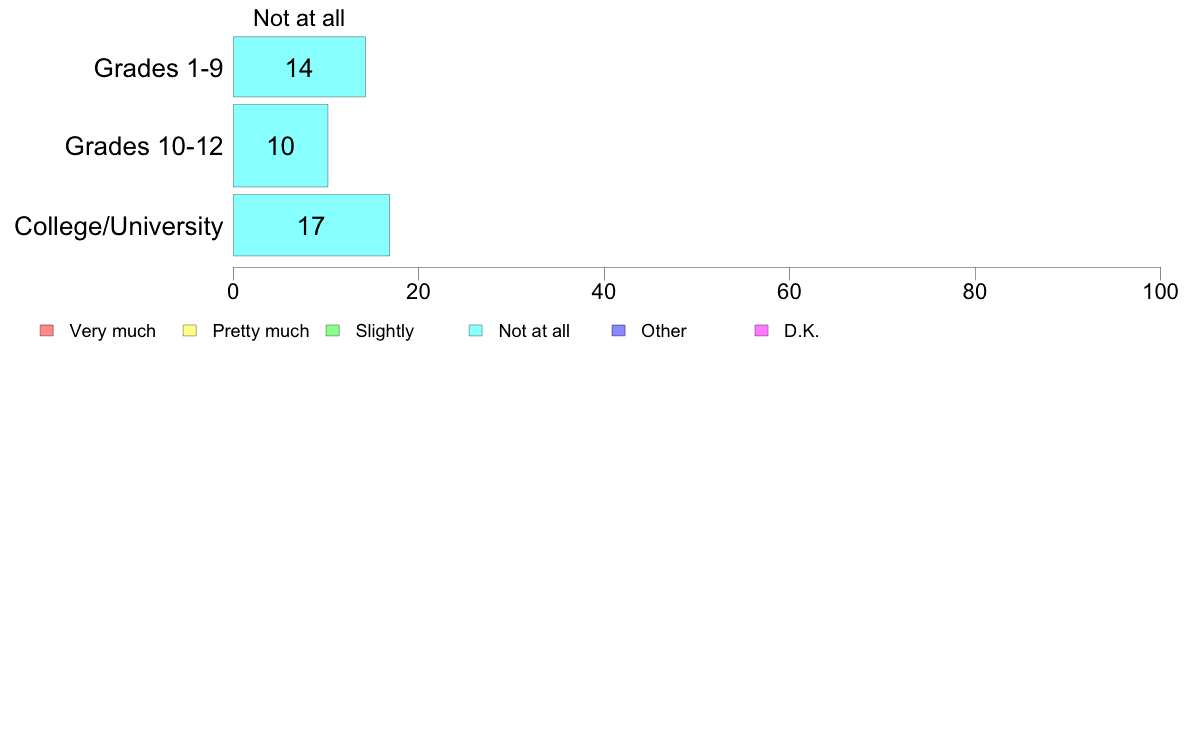1188x736 pixels.
Task: Click the yellow Pretty much legend swatch
Action: pos(190,330)
